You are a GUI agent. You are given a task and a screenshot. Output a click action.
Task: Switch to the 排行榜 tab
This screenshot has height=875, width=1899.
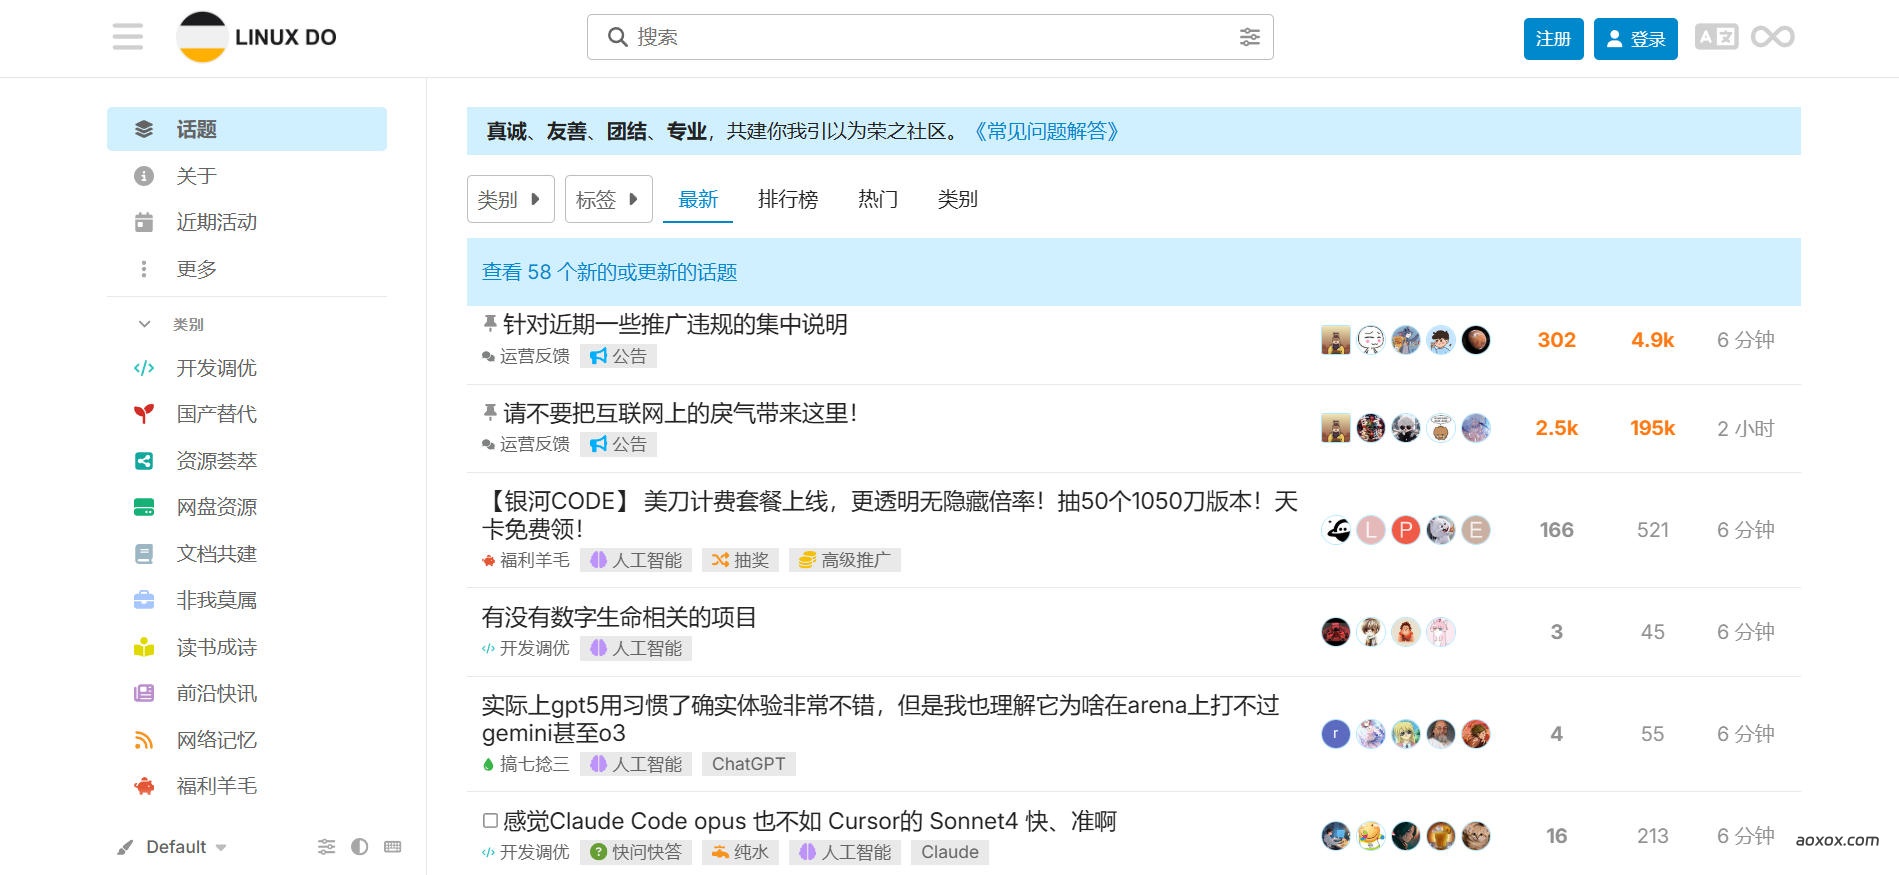point(788,199)
